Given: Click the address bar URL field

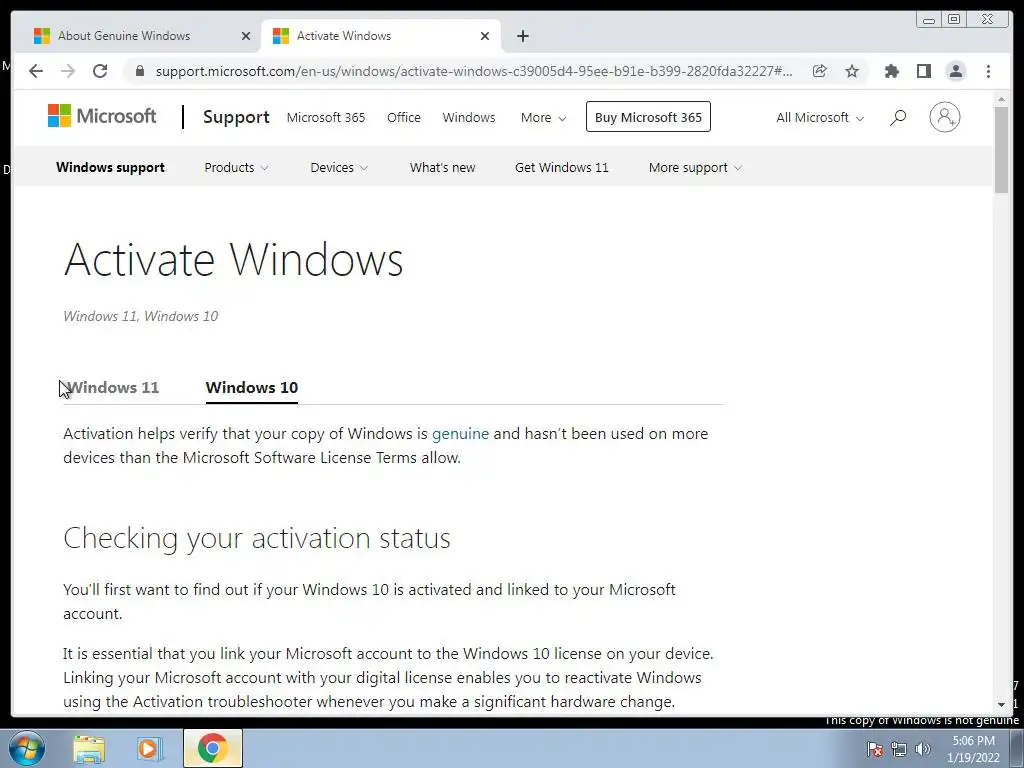Looking at the screenshot, I should (x=474, y=71).
